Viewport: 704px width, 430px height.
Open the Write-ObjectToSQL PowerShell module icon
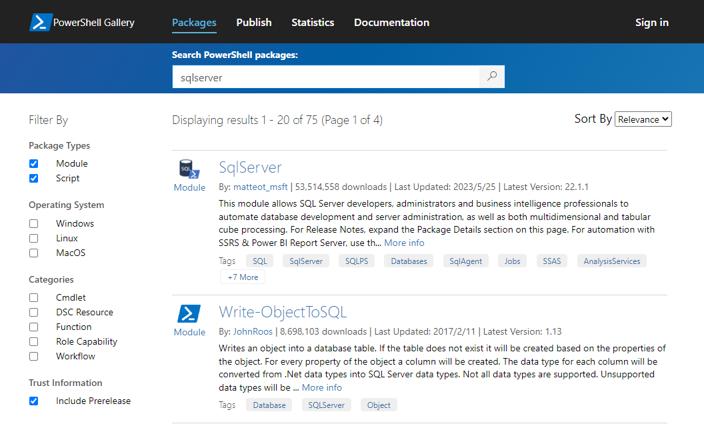coord(189,313)
